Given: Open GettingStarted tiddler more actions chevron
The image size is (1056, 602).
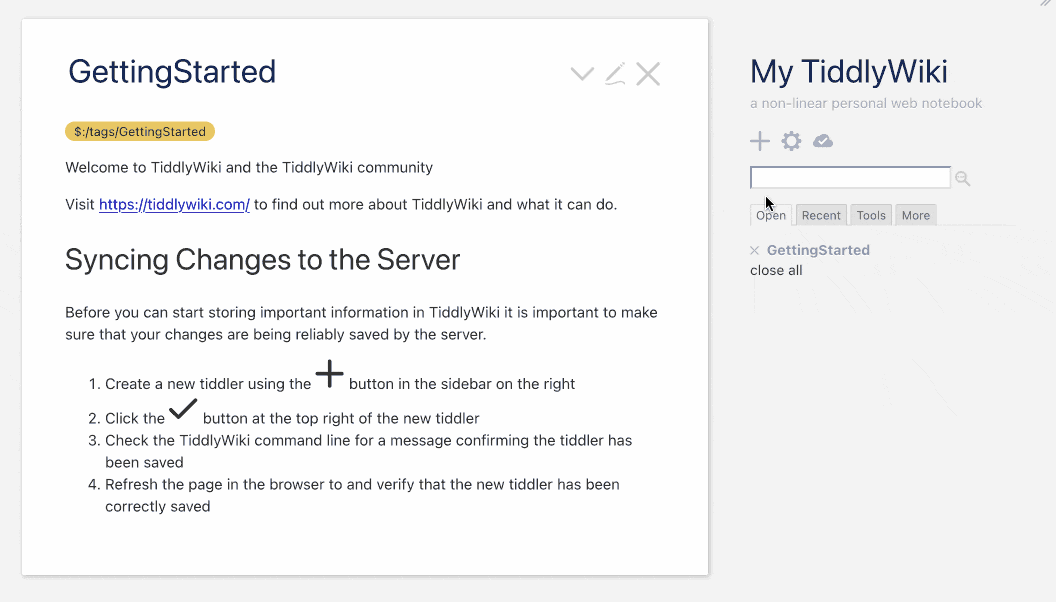Looking at the screenshot, I should click(582, 73).
